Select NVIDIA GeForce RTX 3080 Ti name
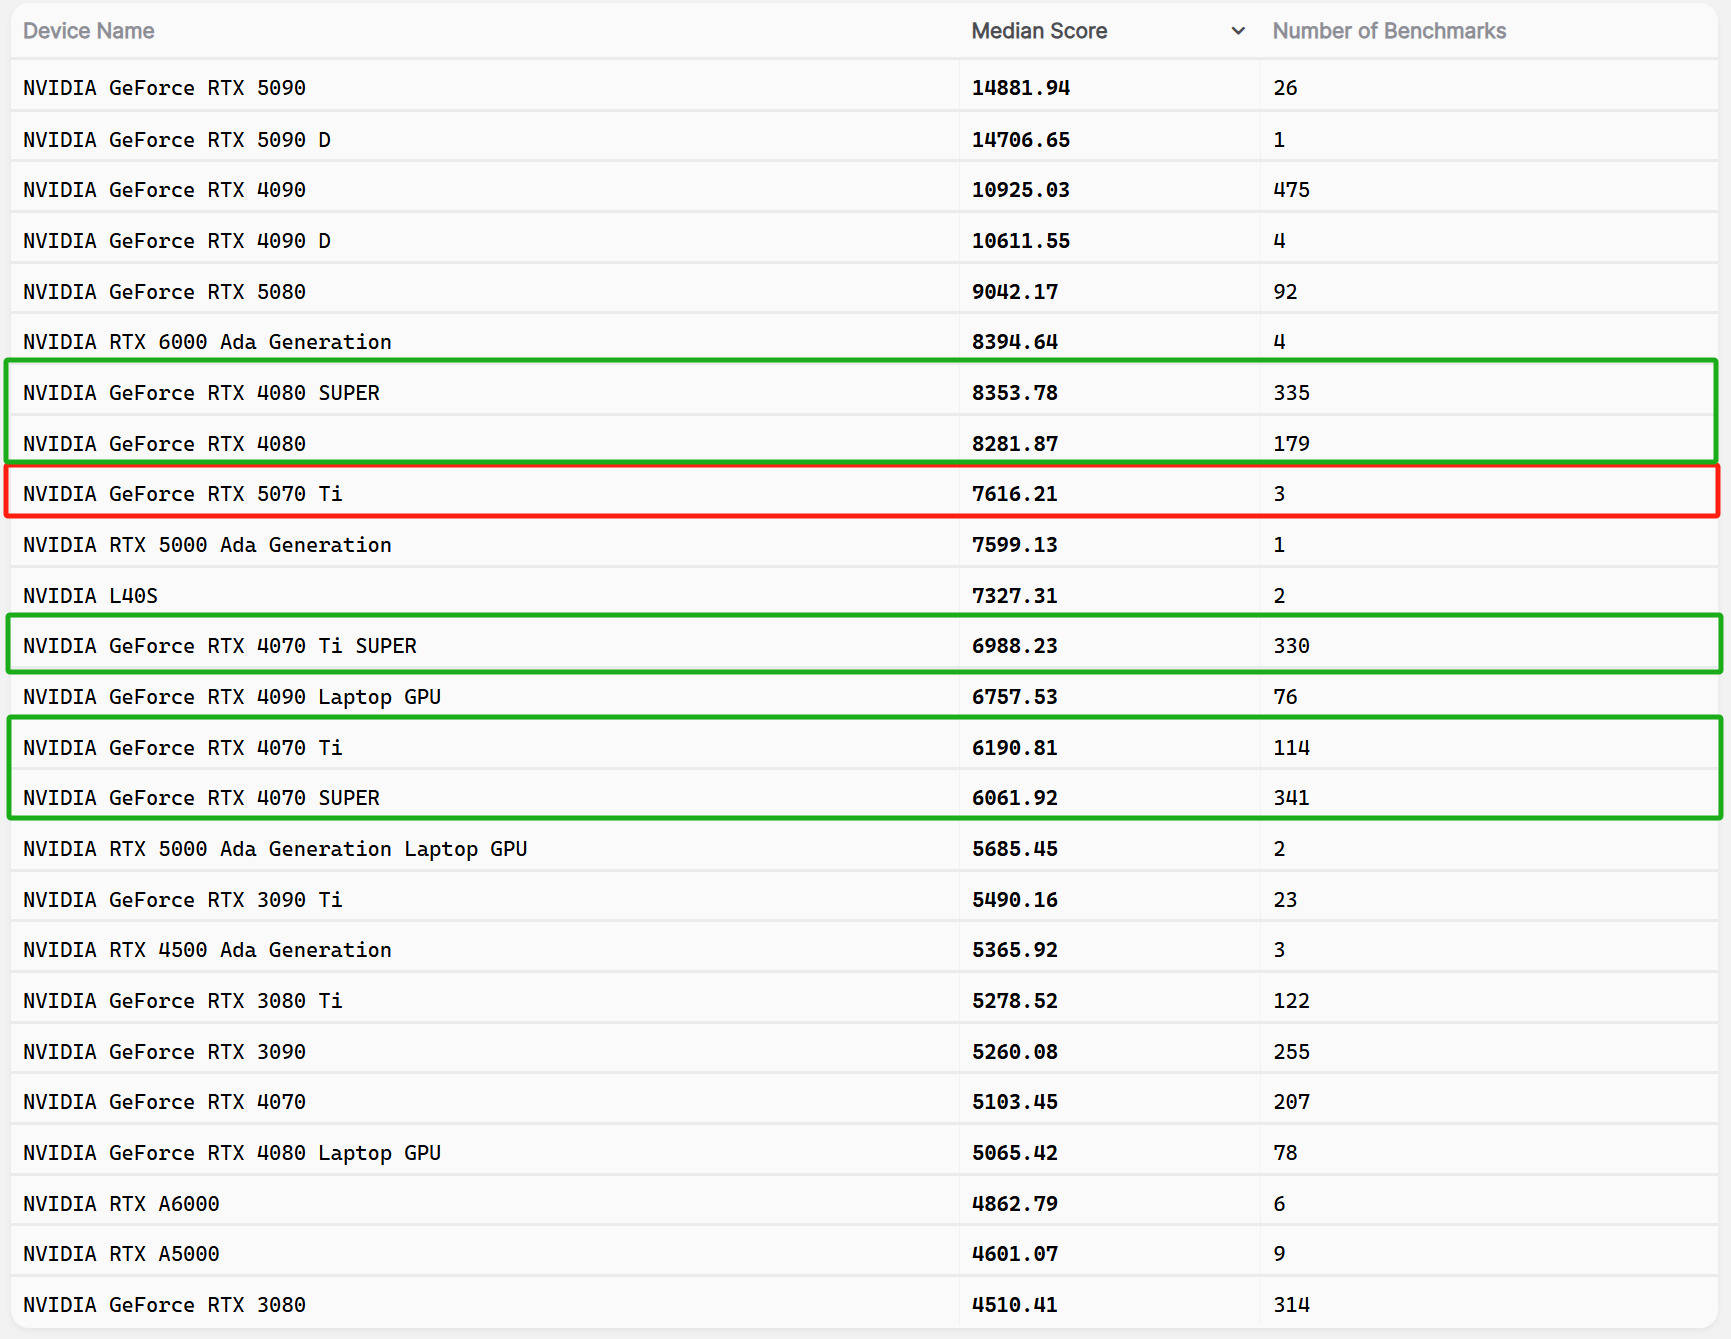This screenshot has height=1339, width=1731. pos(183,1001)
